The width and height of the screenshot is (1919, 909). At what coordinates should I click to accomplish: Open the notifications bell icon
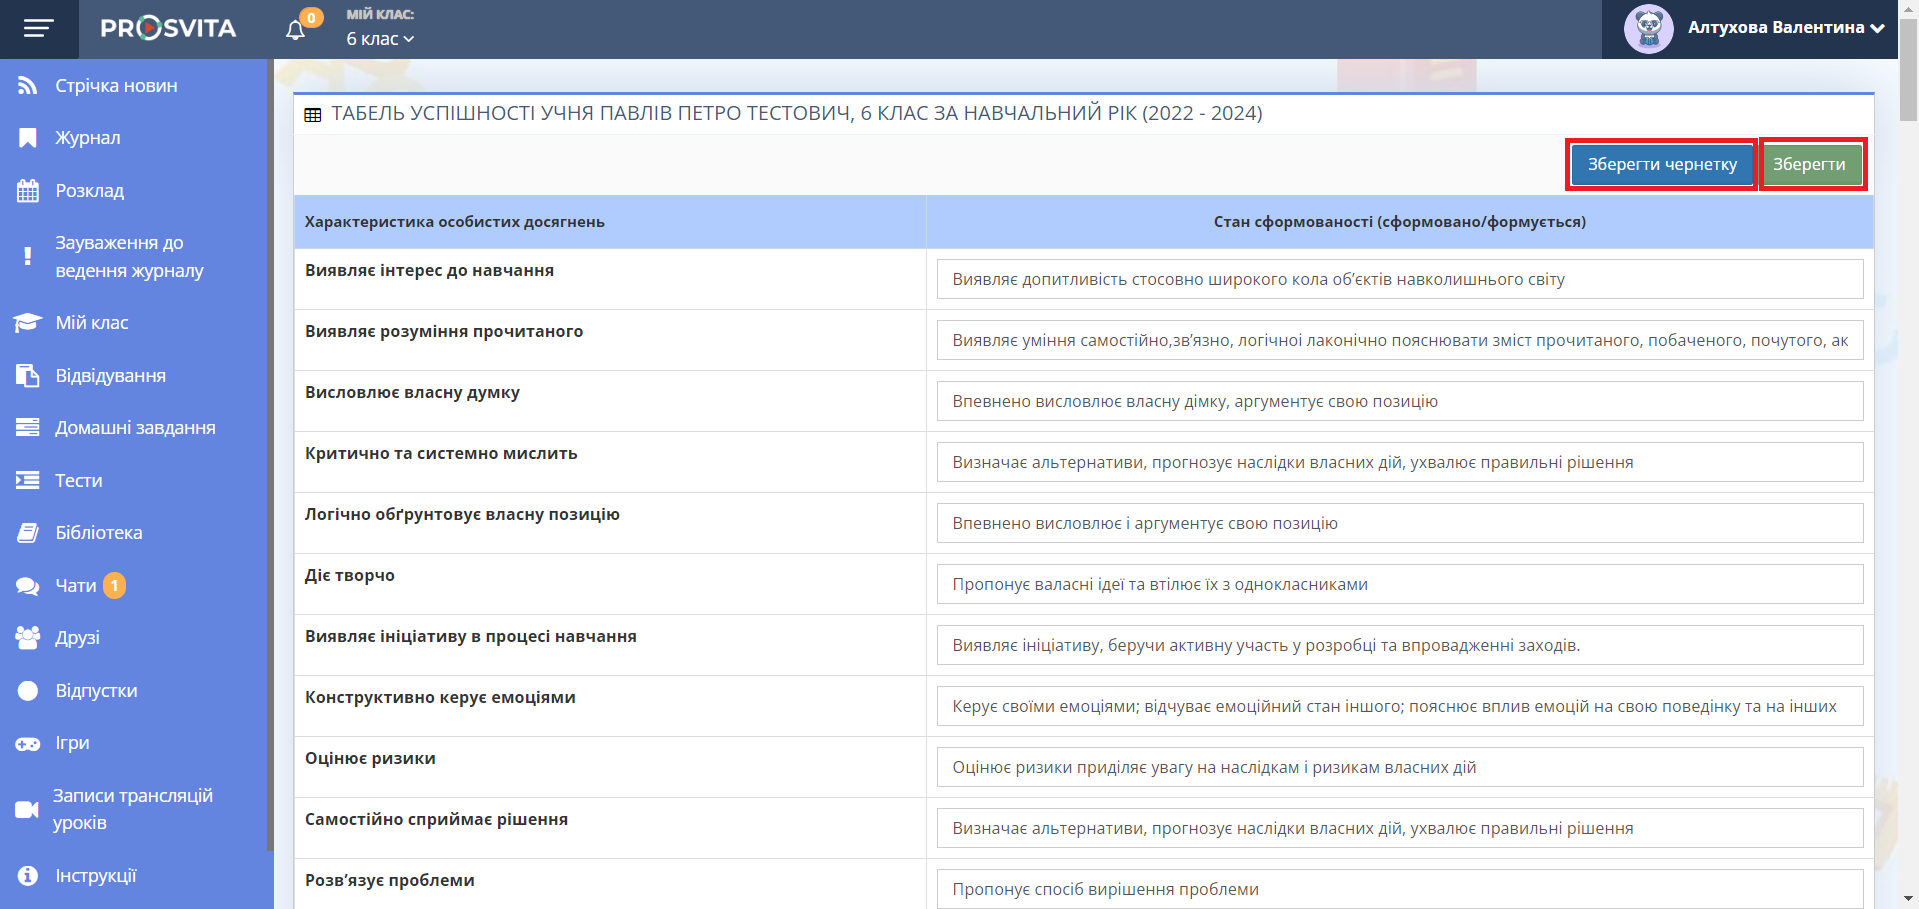(x=295, y=30)
